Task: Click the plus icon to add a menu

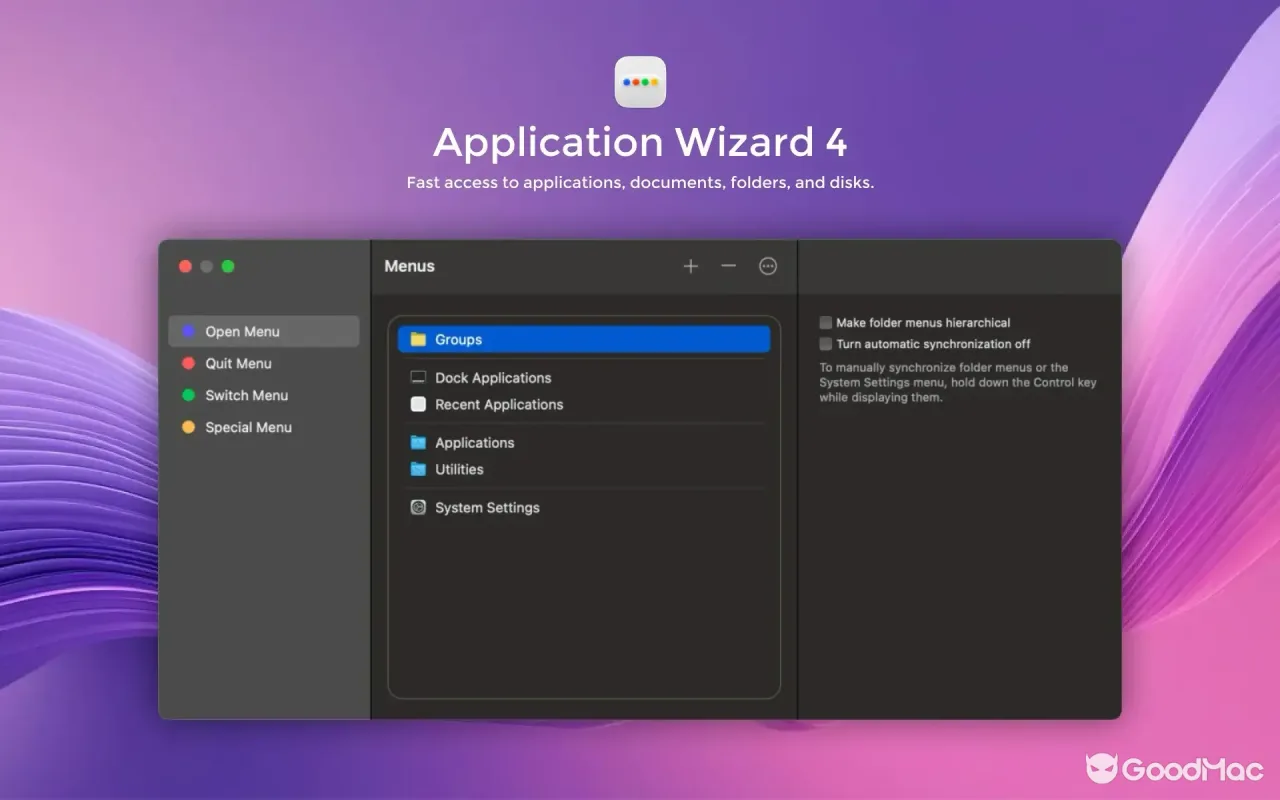Action: point(691,266)
